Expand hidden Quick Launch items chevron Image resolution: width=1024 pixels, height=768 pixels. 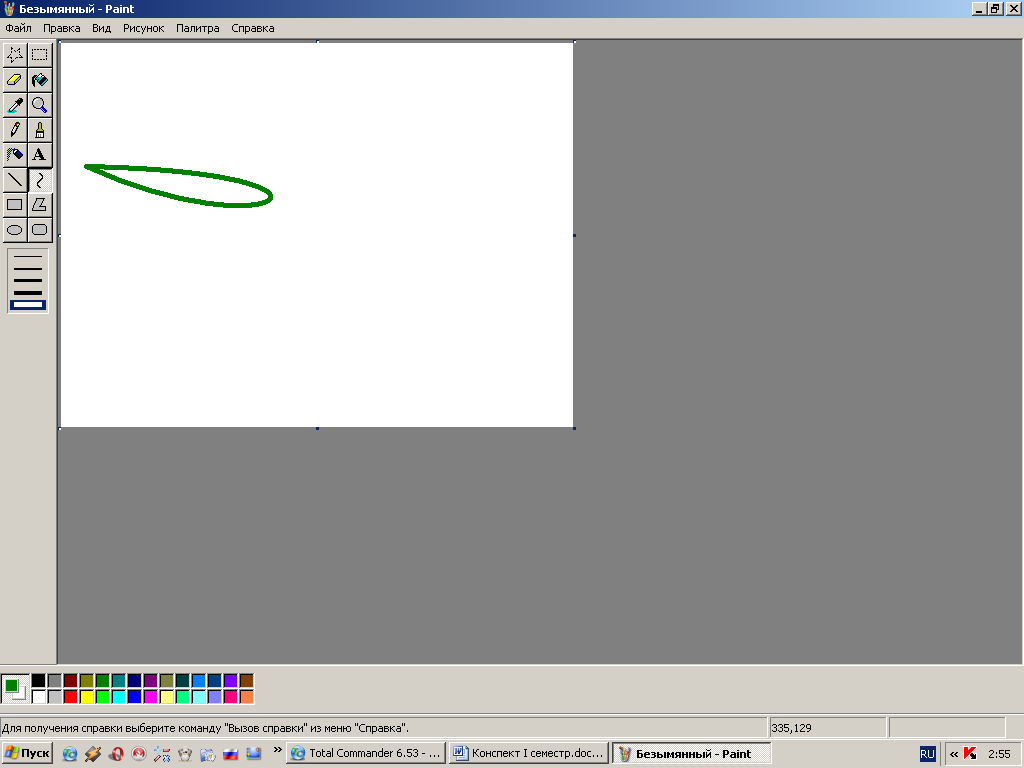(x=277, y=750)
